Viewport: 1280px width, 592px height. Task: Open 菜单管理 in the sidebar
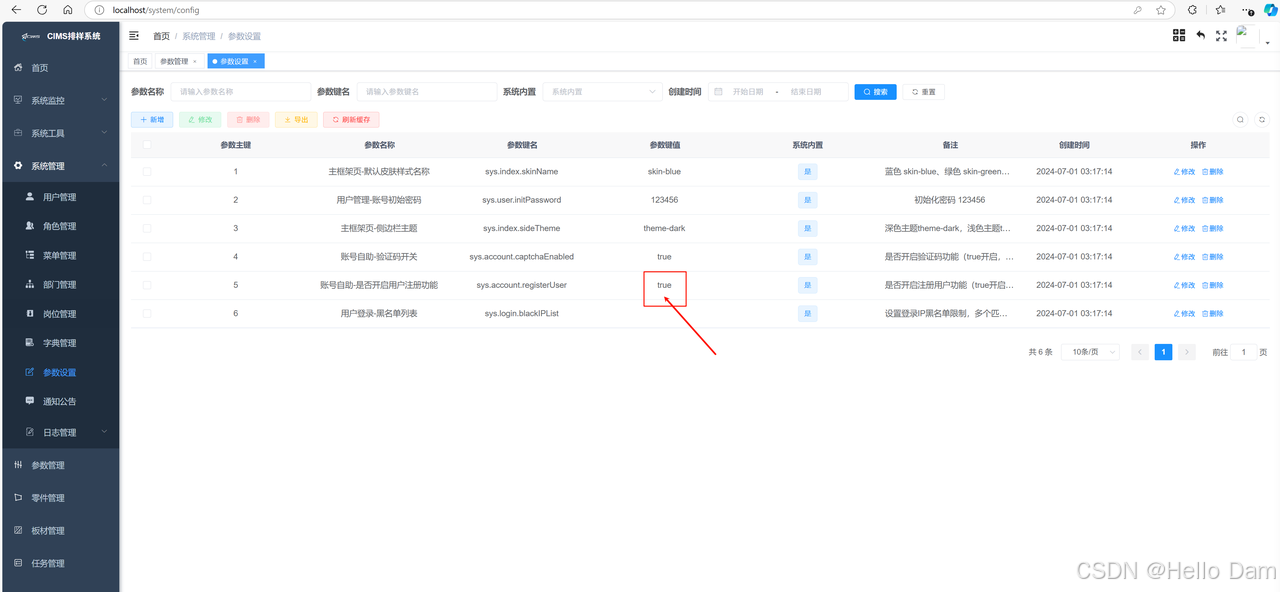pyautogui.click(x=60, y=255)
